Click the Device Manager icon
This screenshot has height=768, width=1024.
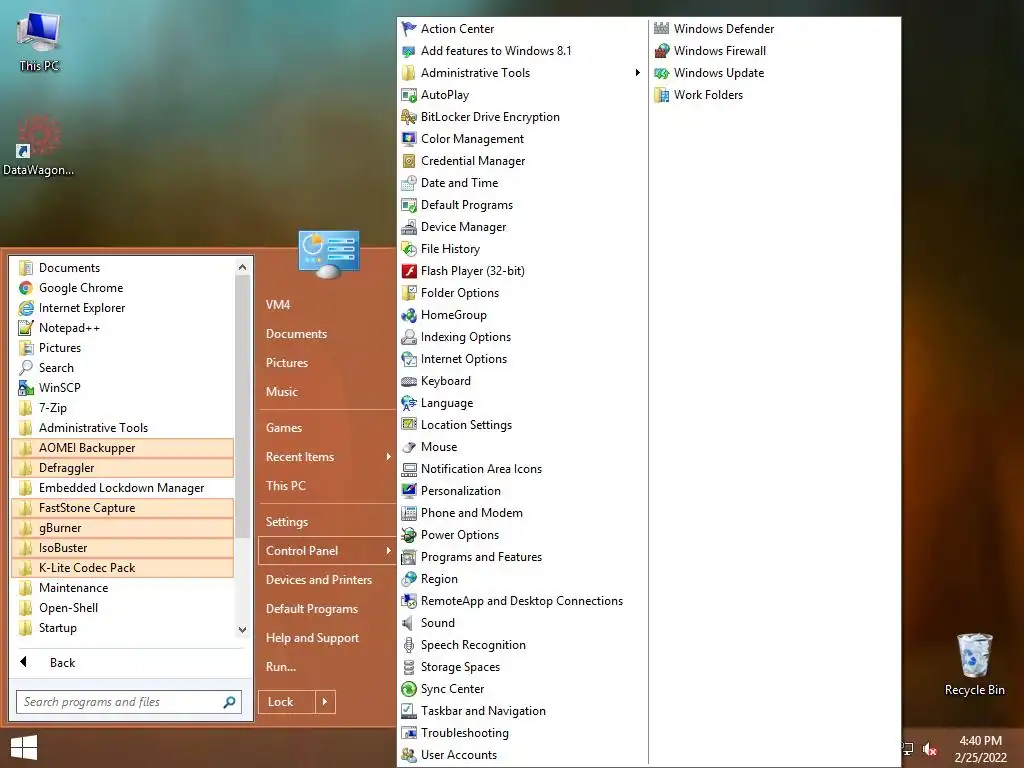coord(409,227)
